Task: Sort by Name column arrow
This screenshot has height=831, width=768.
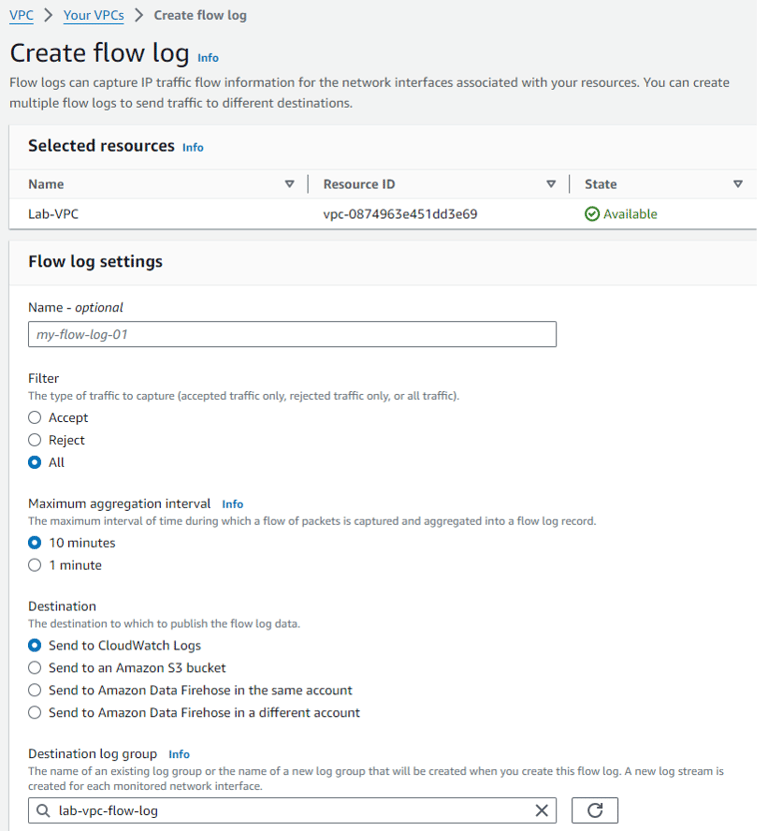Action: pyautogui.click(x=290, y=184)
